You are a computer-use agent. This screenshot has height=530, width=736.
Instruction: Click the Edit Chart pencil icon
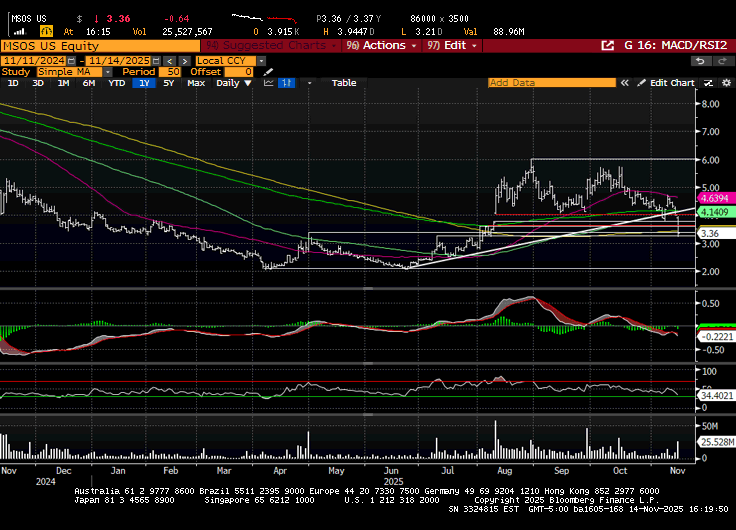coord(641,83)
